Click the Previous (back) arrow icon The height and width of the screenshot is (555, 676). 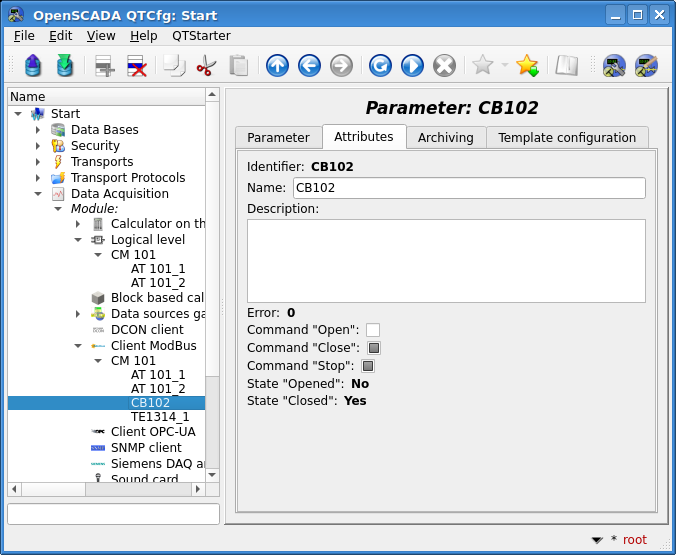[x=309, y=66]
